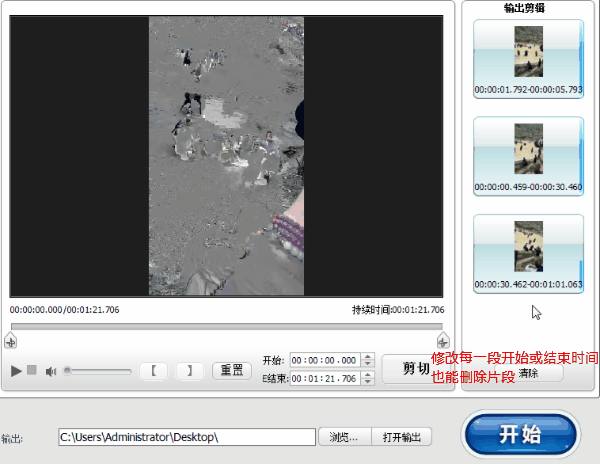Screen dimensions: 600x464
Task: Mute the speaker volume icon
Action: click(x=51, y=371)
